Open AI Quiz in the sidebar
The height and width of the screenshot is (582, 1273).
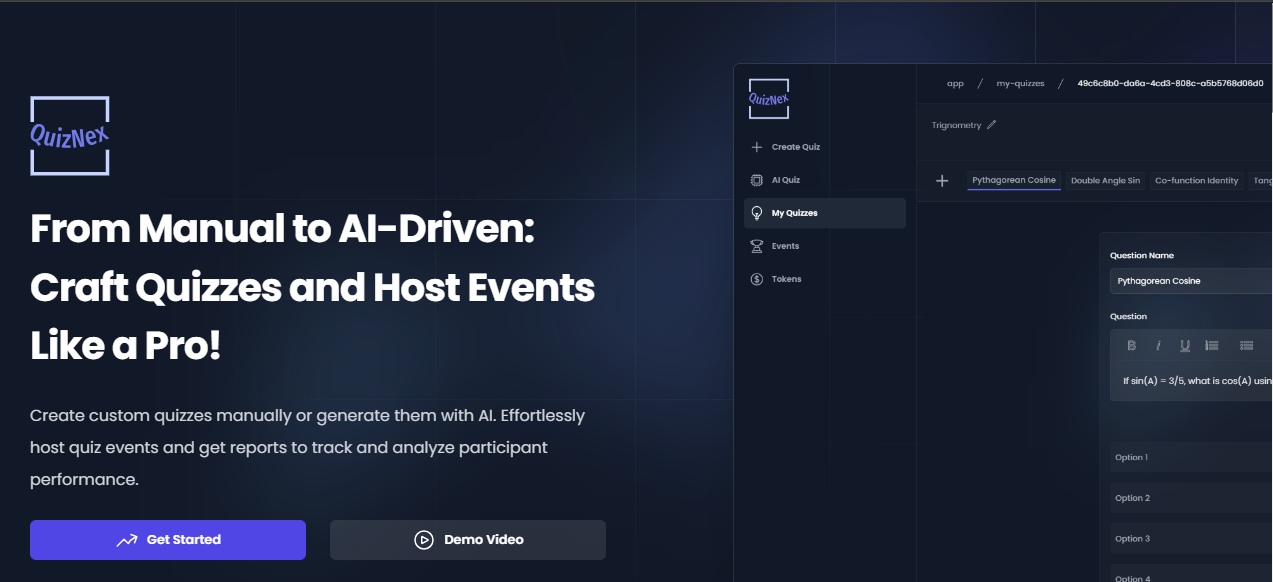click(x=785, y=180)
